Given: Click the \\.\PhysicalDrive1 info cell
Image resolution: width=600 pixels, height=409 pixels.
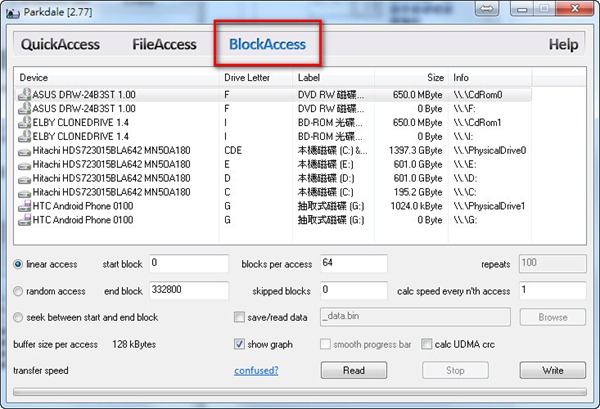Looking at the screenshot, I should [489, 206].
